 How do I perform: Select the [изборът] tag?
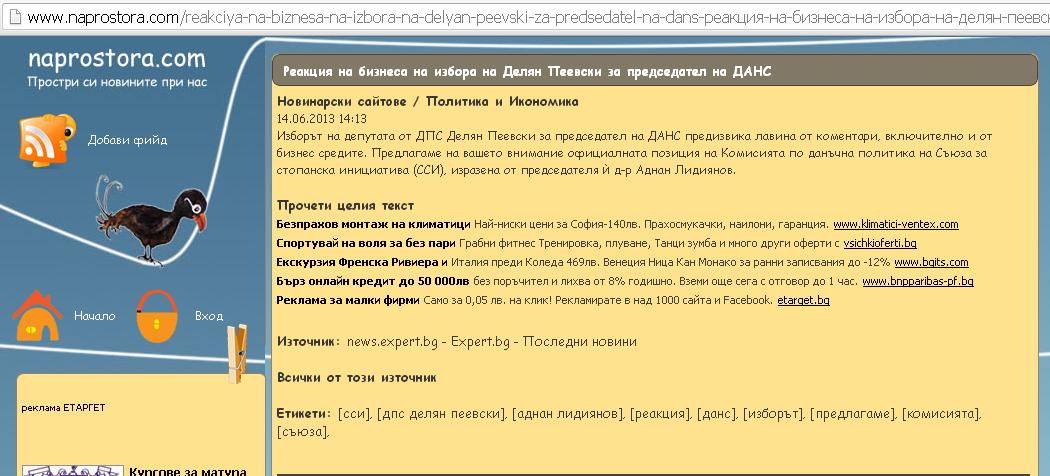pos(773,414)
